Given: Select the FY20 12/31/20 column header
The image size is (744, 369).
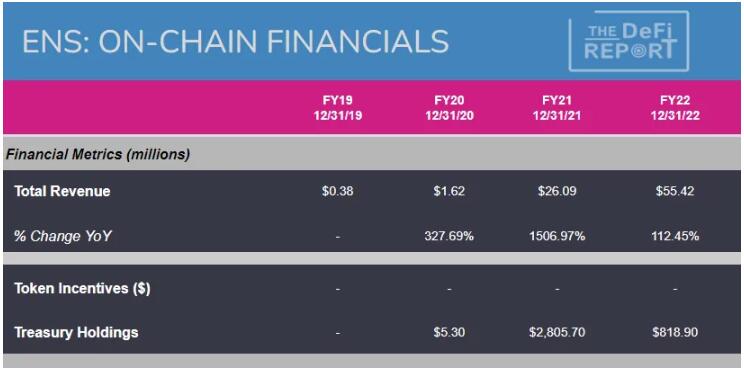Looking at the screenshot, I should pos(449,108).
